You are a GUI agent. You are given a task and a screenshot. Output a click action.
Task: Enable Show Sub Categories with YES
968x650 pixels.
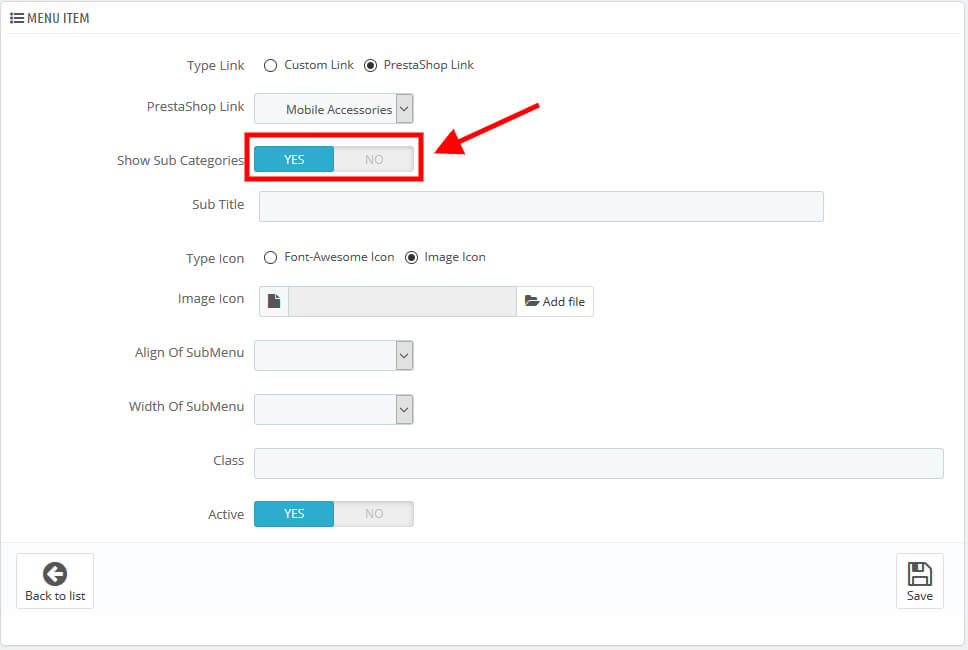(294, 159)
